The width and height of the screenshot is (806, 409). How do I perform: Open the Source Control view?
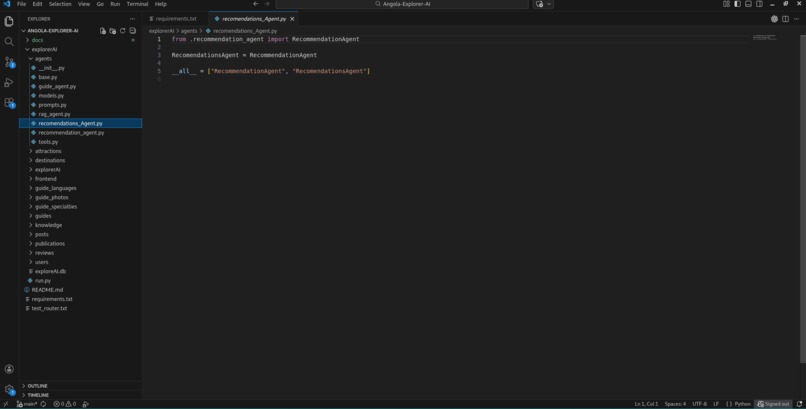pyautogui.click(x=9, y=62)
